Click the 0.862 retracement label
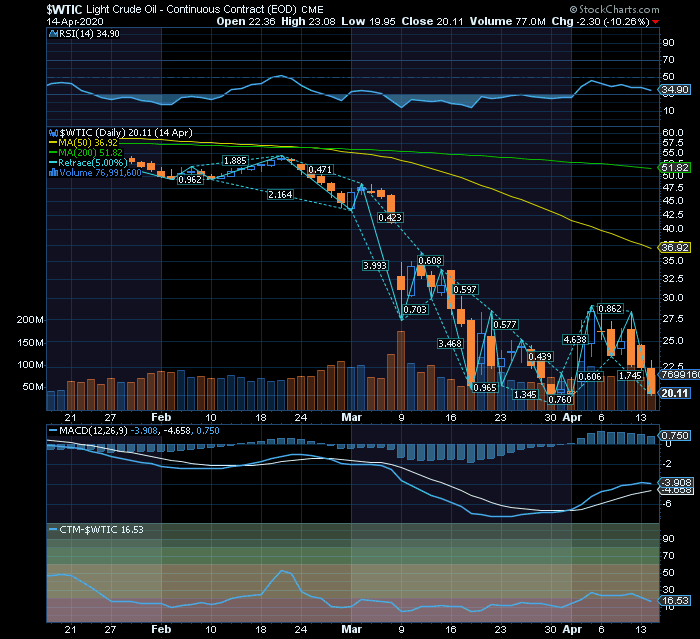Screen dimensions: 700x639 pos(610,309)
